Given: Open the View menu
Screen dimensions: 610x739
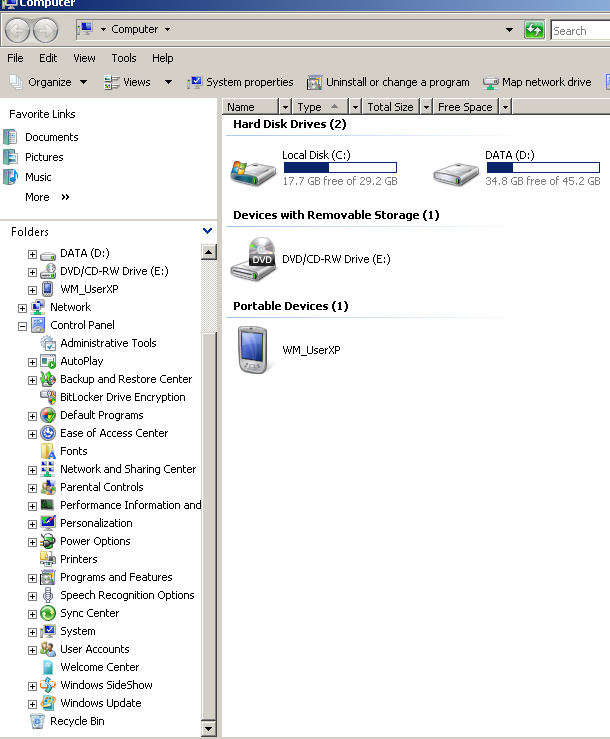Looking at the screenshot, I should pos(84,58).
